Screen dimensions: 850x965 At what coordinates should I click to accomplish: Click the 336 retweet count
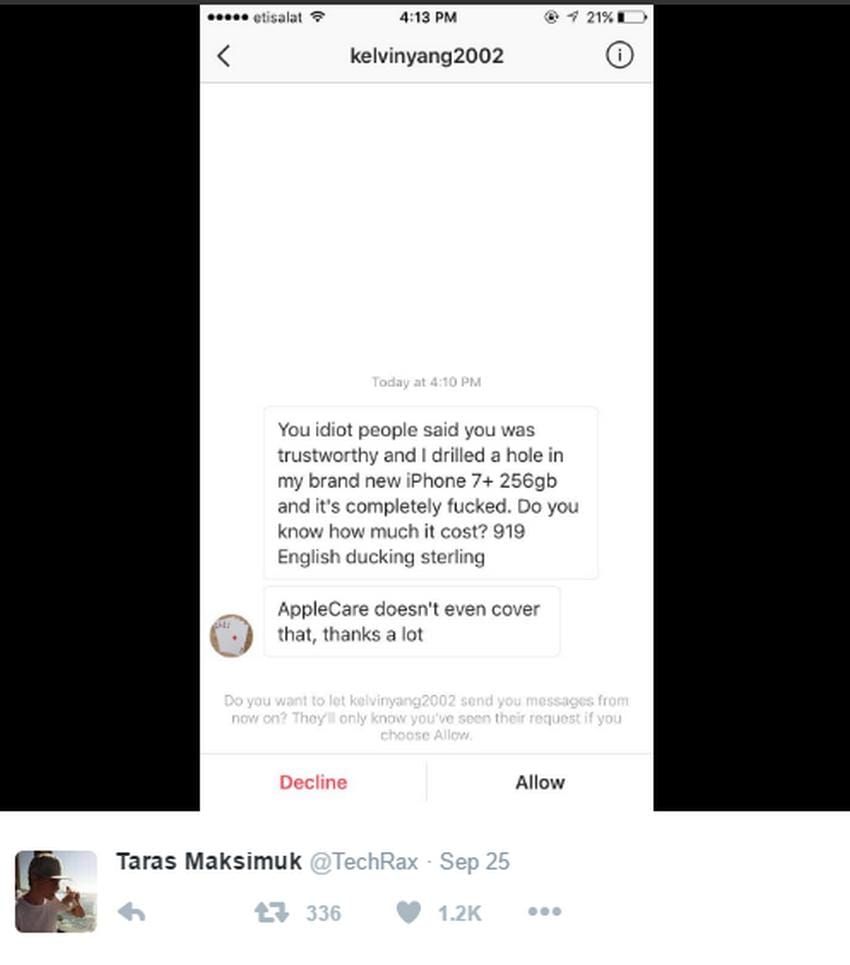[324, 913]
